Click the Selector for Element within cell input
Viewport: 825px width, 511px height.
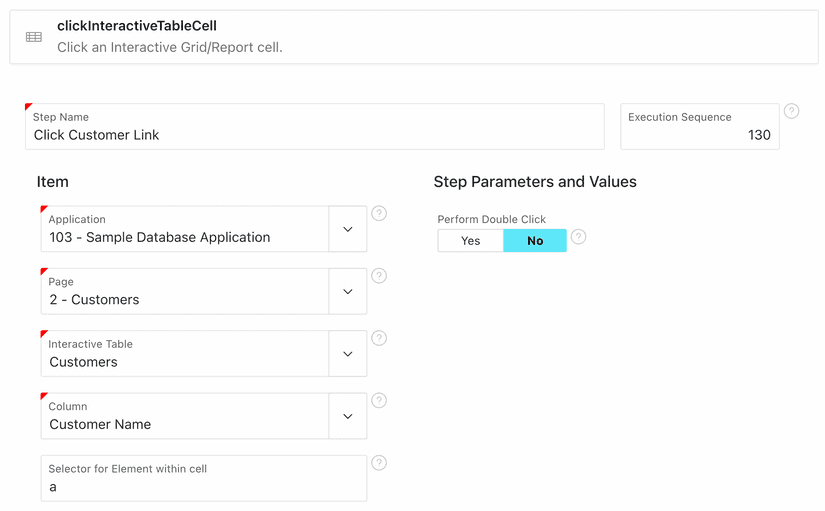click(203, 487)
